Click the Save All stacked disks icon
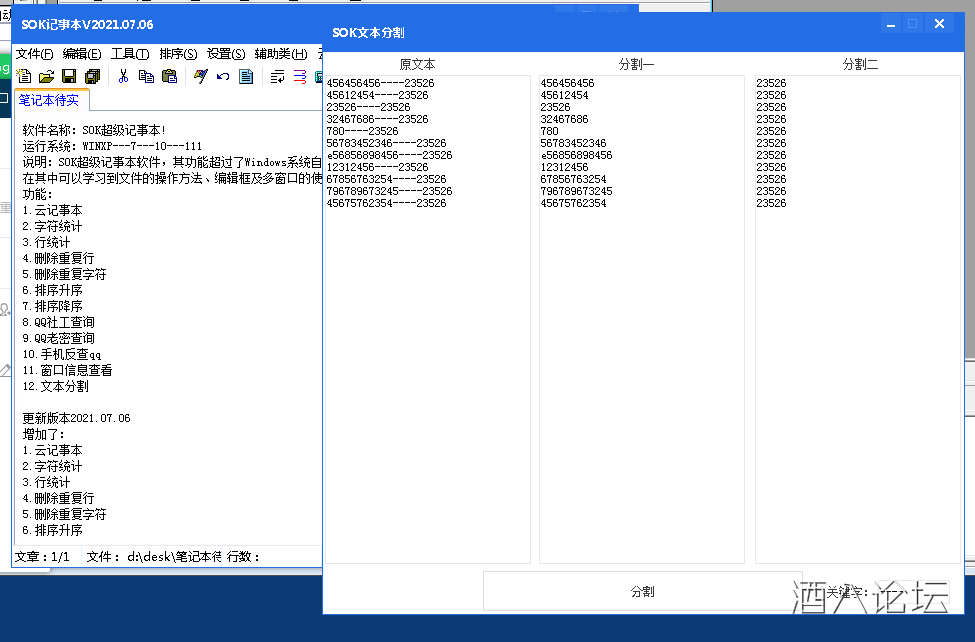 point(92,77)
